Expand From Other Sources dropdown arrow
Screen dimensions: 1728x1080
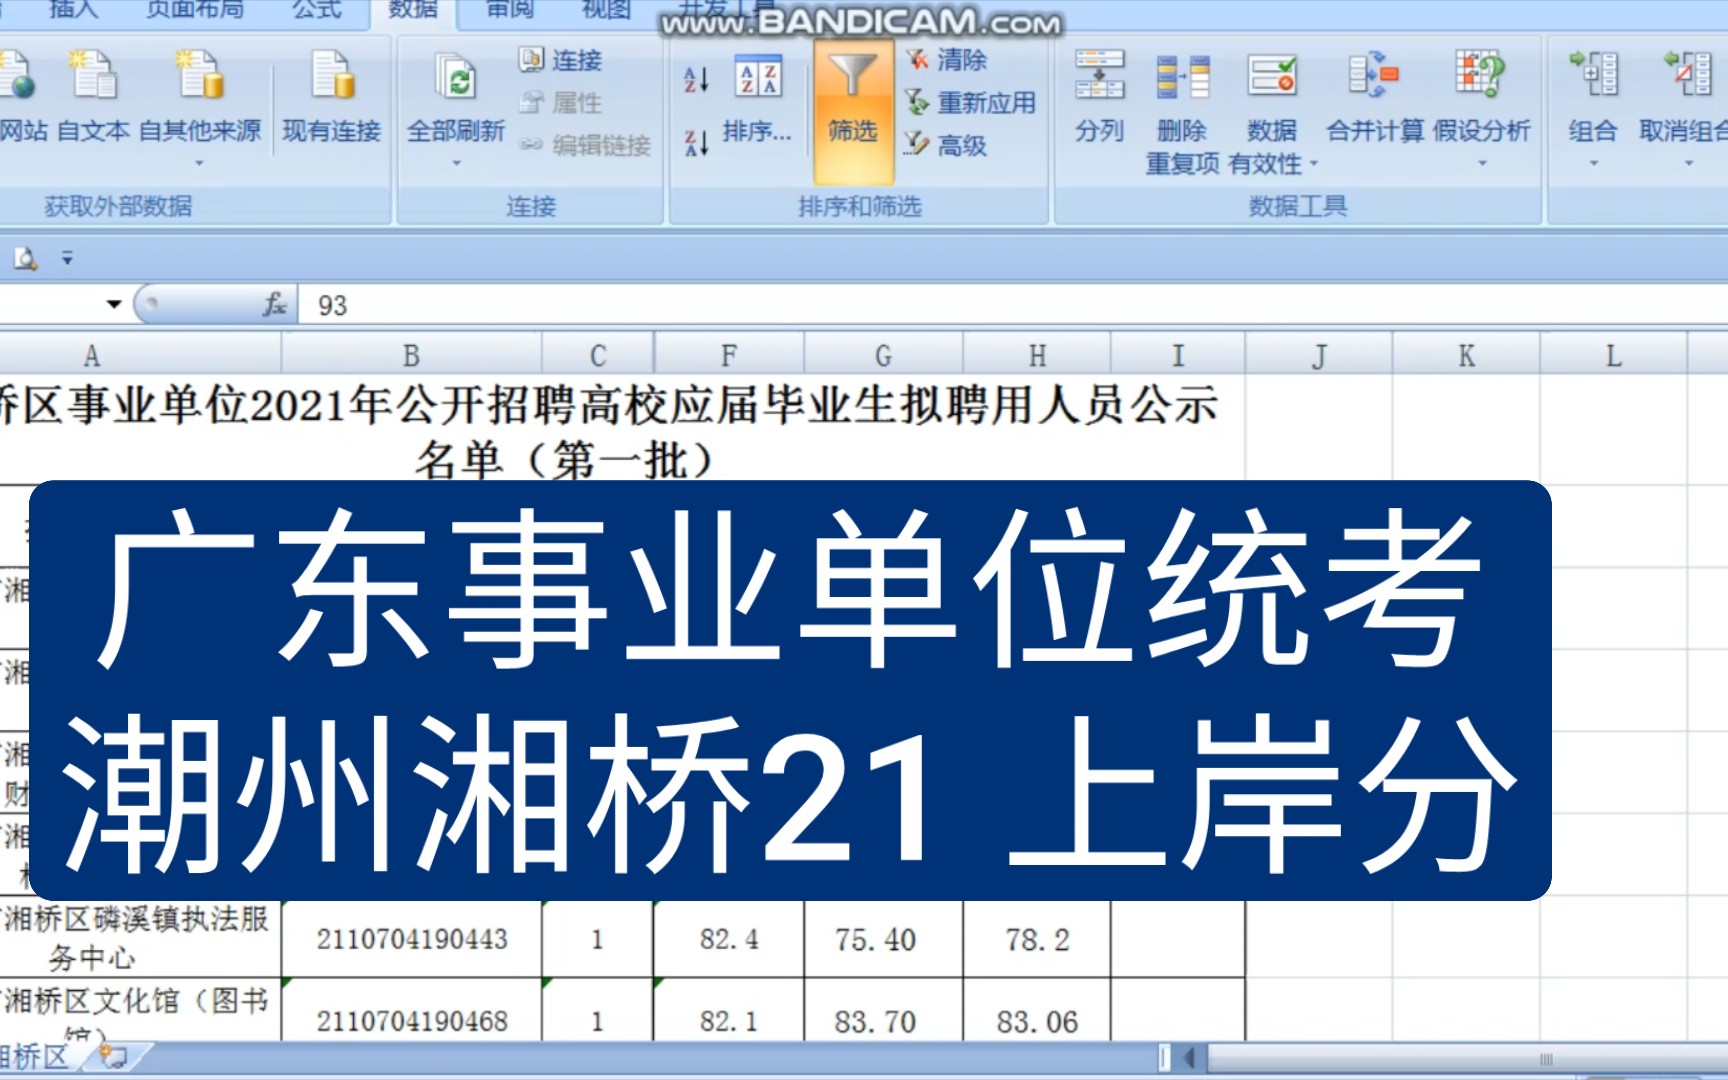point(199,163)
